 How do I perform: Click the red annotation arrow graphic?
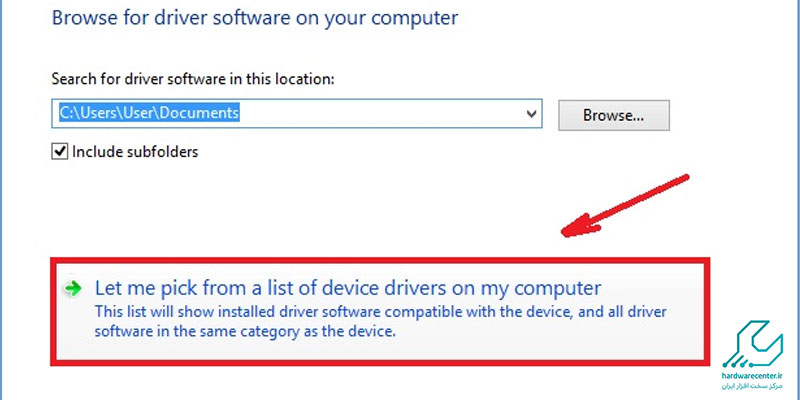pos(625,206)
